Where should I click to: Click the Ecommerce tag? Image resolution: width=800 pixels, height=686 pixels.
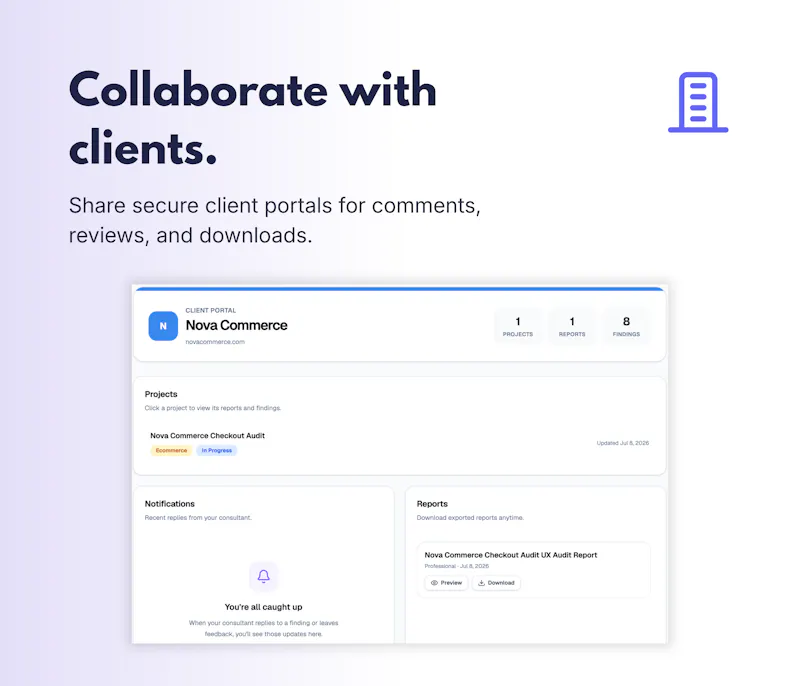pos(171,450)
